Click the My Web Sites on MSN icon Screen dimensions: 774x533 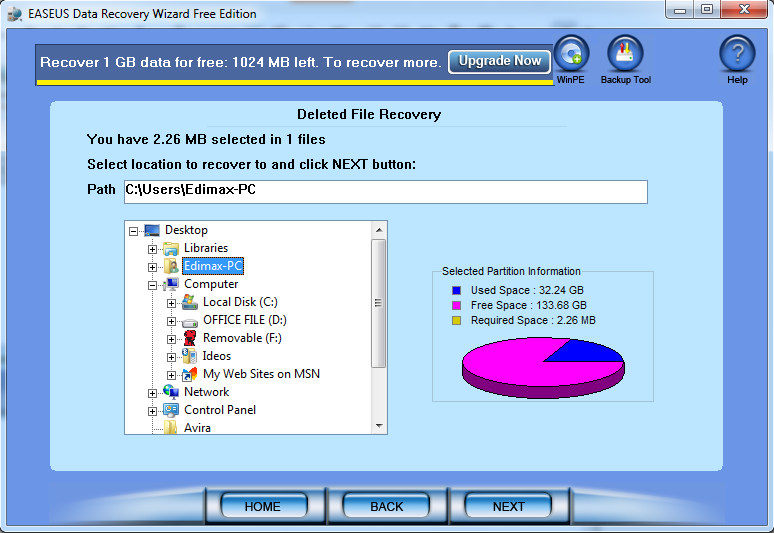pyautogui.click(x=190, y=374)
